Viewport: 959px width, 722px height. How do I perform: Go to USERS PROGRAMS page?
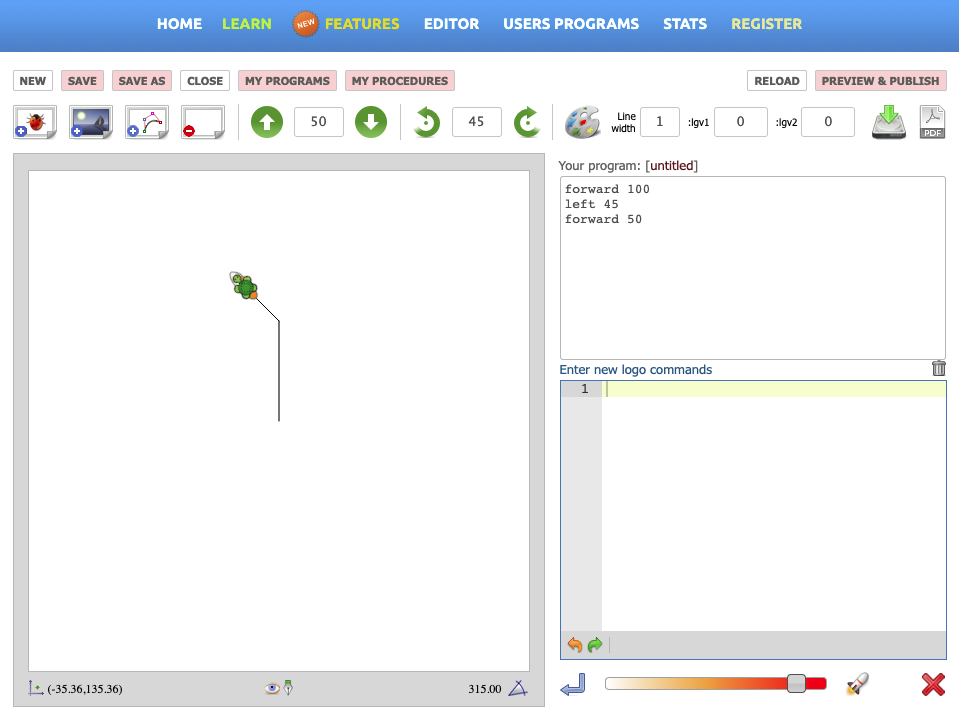(x=571, y=24)
